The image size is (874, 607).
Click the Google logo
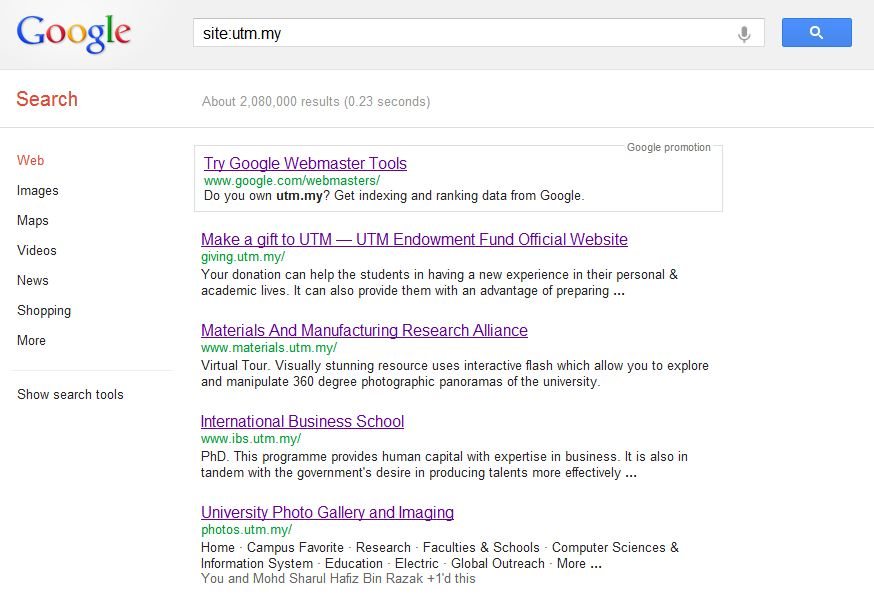(x=74, y=34)
